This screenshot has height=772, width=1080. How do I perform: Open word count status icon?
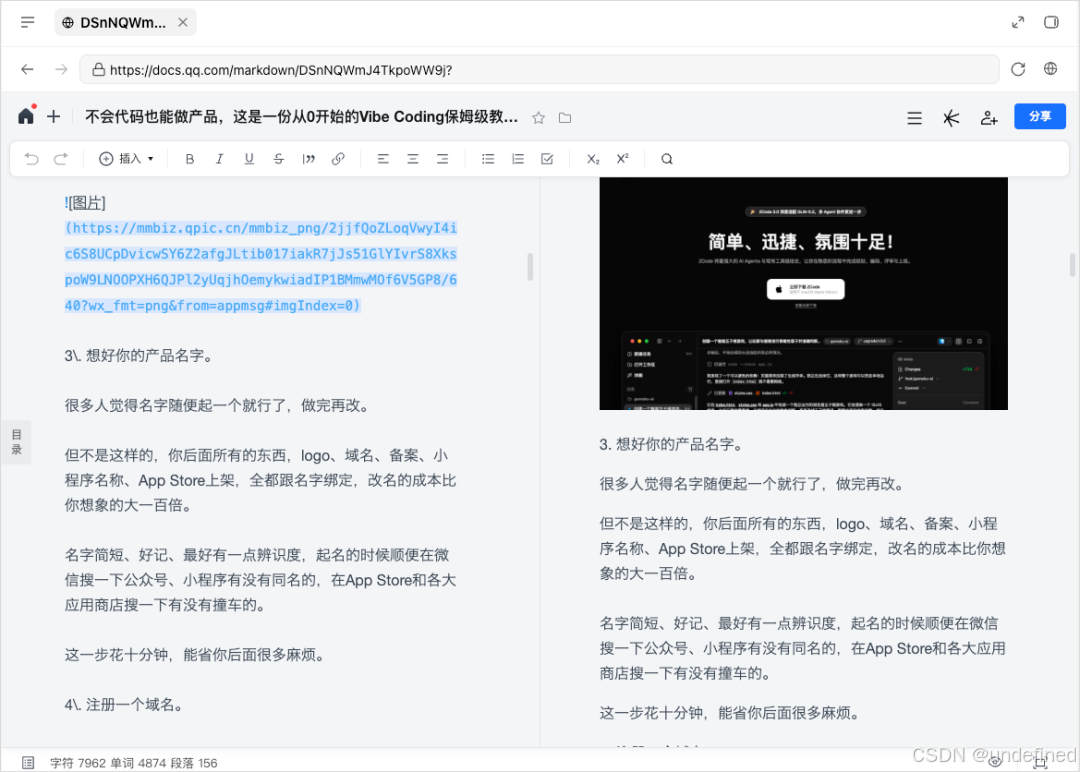click(28, 762)
